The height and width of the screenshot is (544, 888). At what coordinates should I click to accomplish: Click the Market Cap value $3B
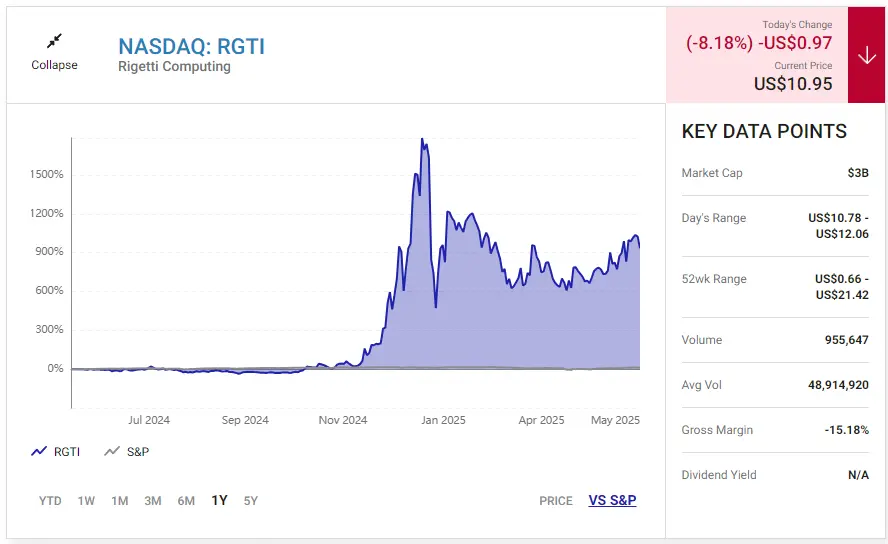858,173
